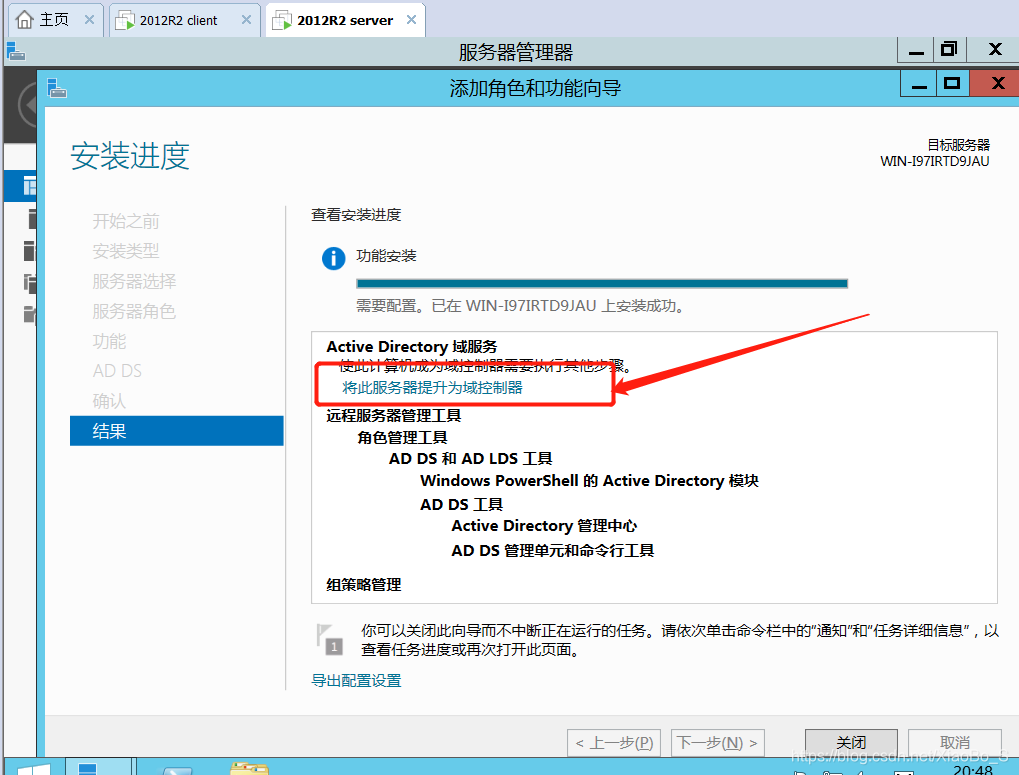
Task: Click the notification flag icon with 1
Action: pyautogui.click(x=329, y=639)
